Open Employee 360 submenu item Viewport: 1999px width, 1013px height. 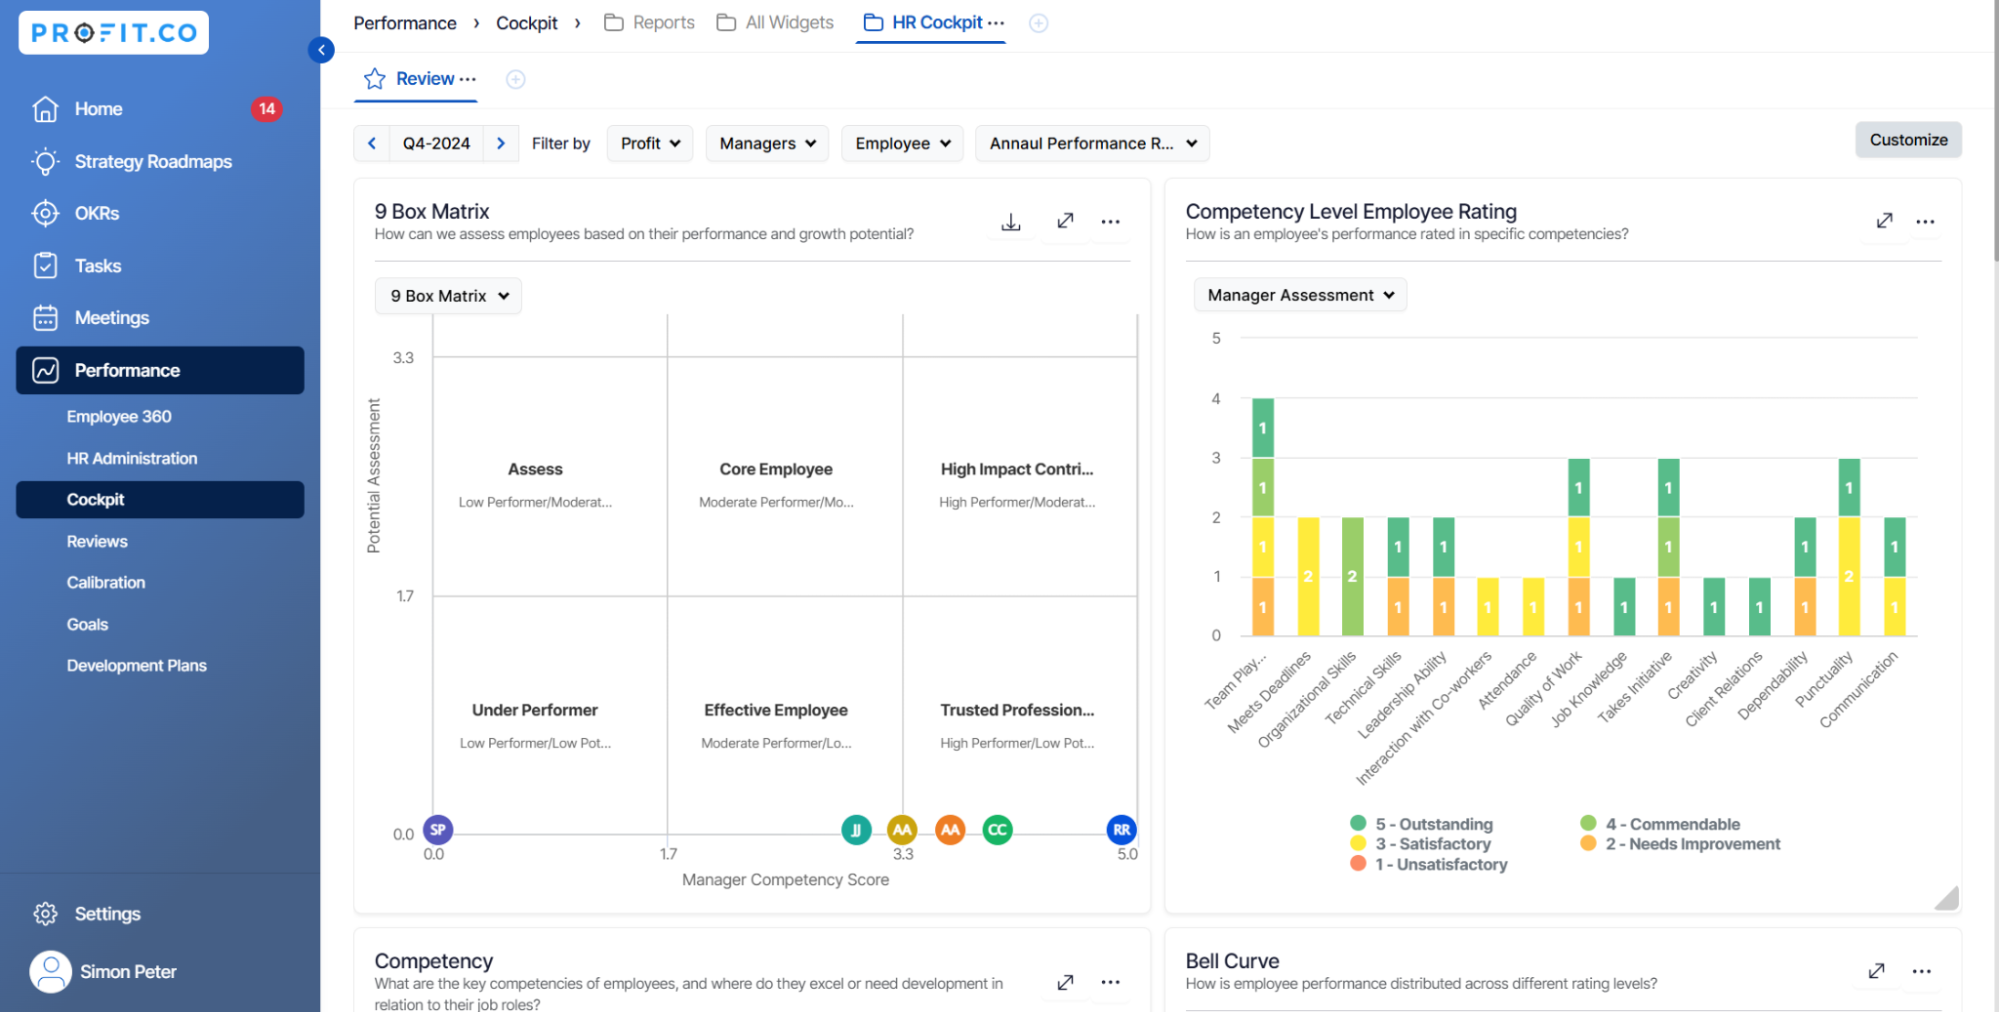tap(119, 416)
